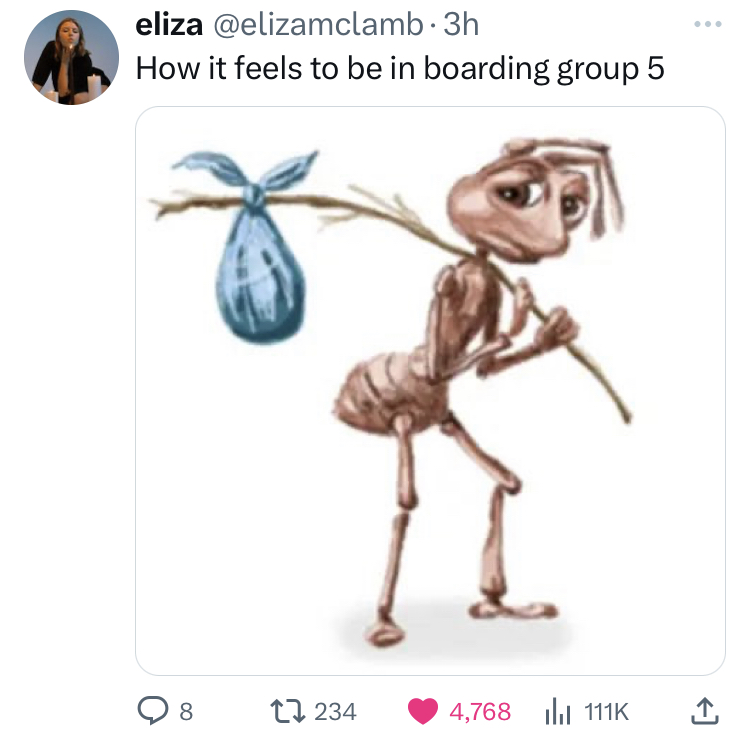
Task: Click the tweet text about boarding group 5
Action: 400,68
